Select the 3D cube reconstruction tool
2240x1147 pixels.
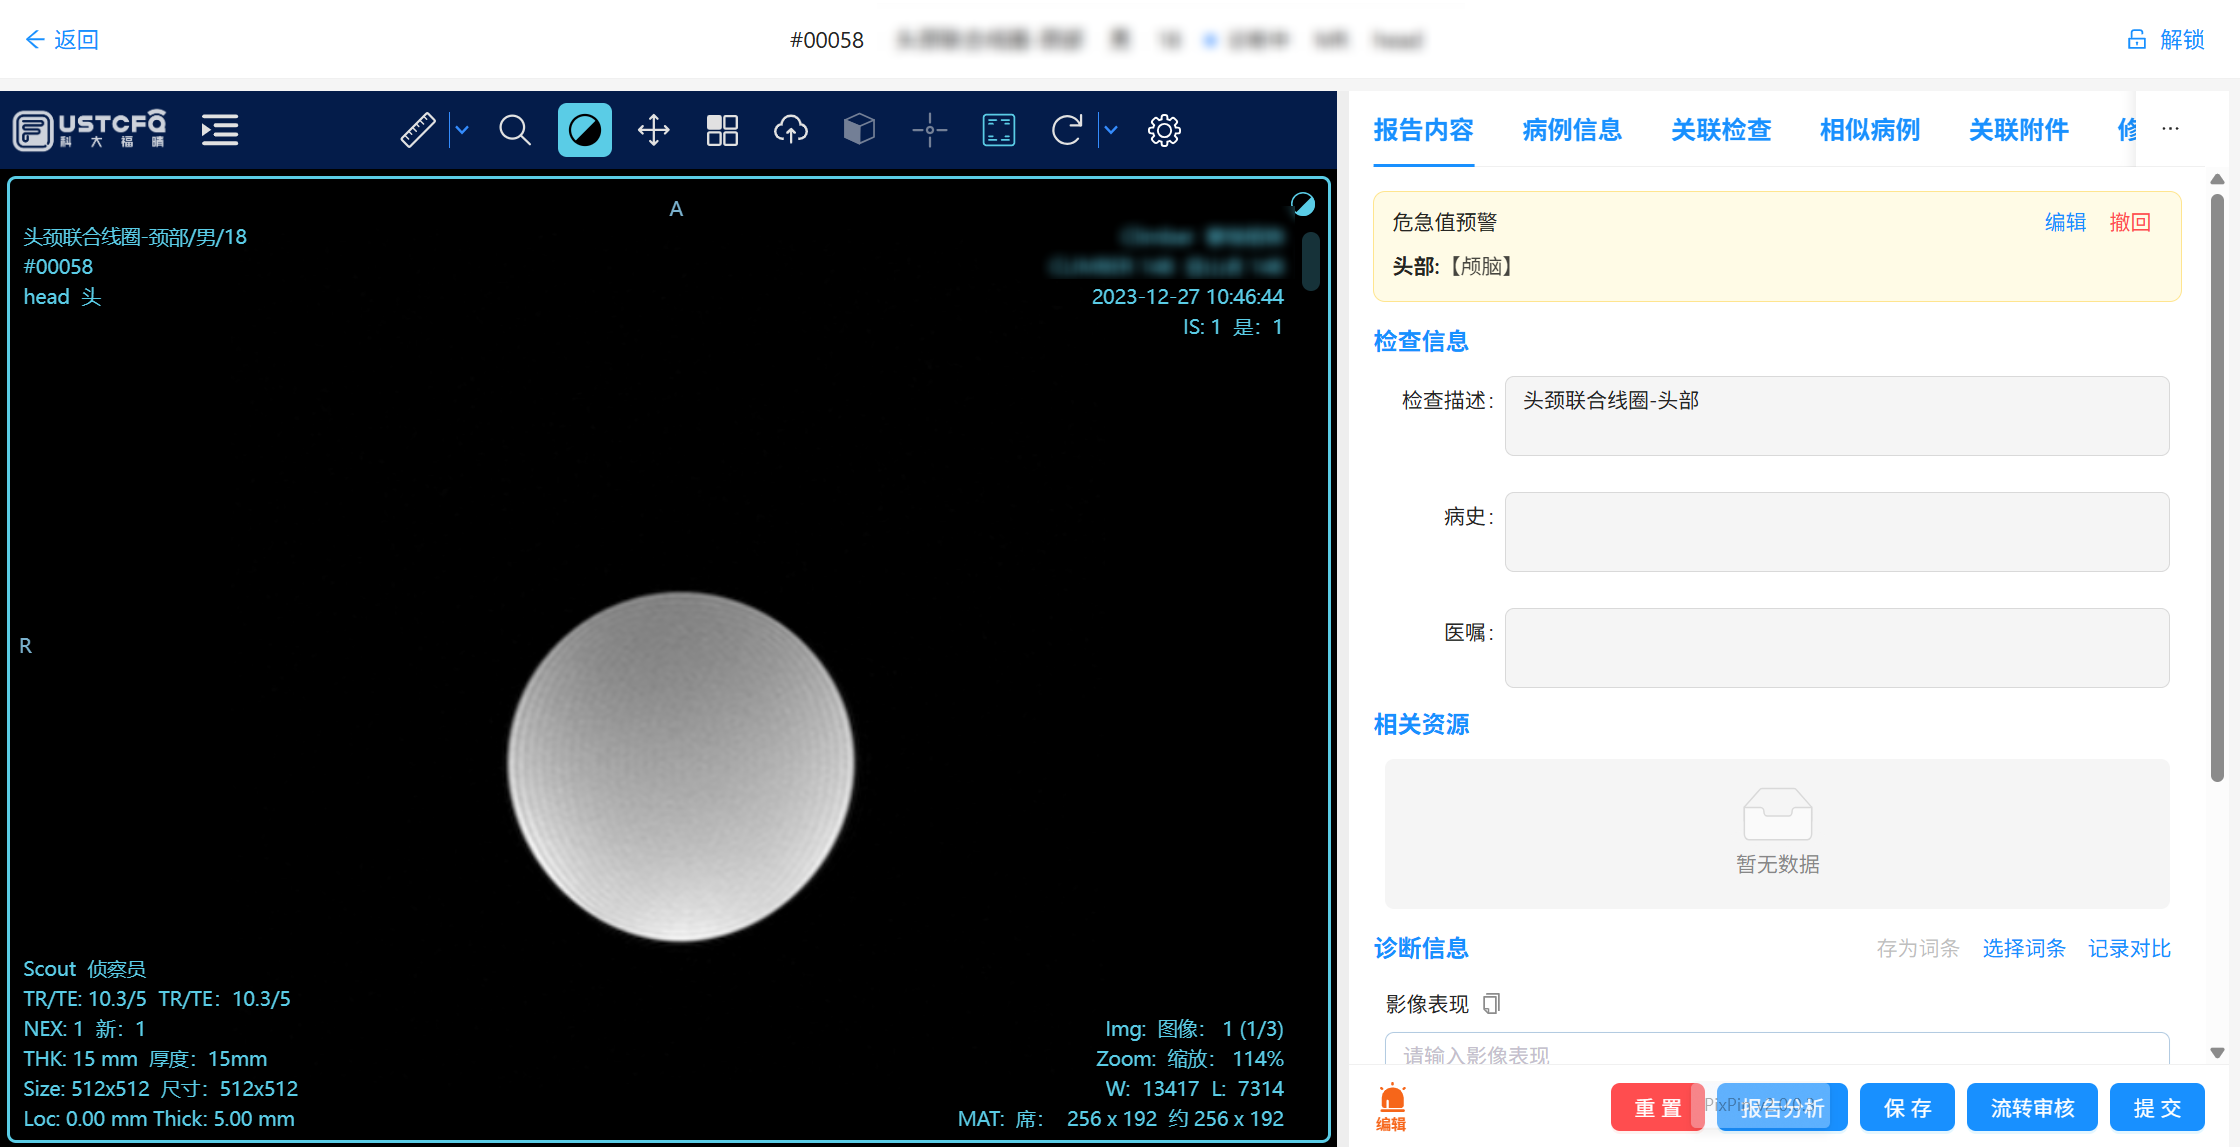tap(859, 130)
